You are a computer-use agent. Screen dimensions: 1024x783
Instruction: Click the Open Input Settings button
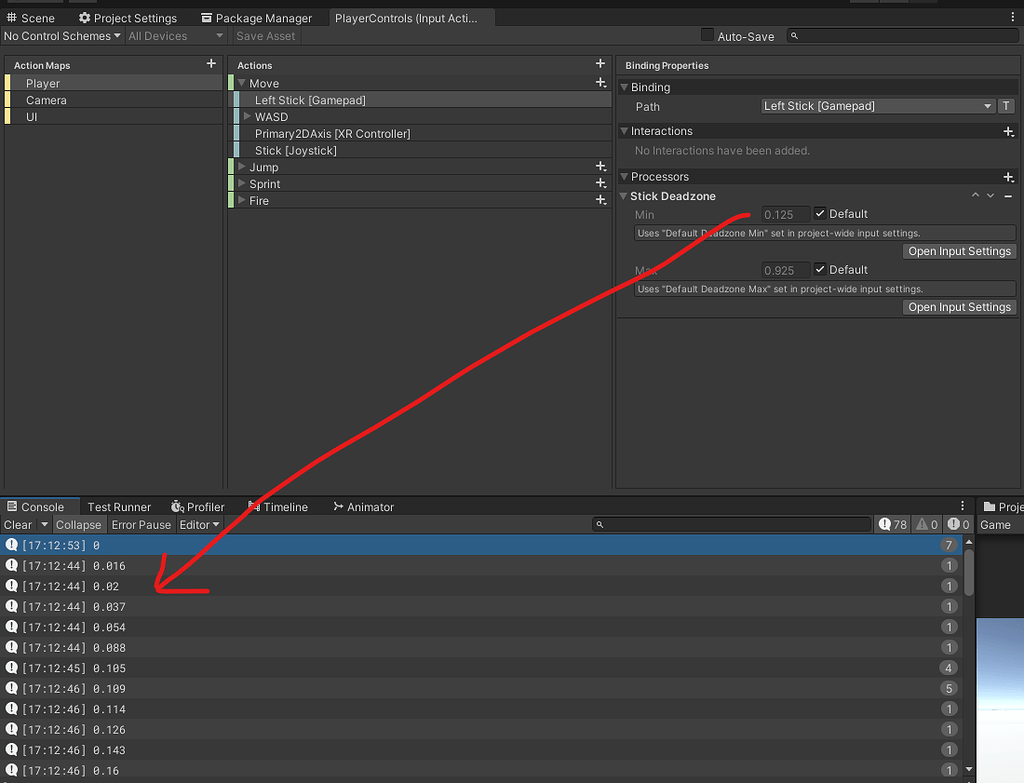(x=958, y=251)
